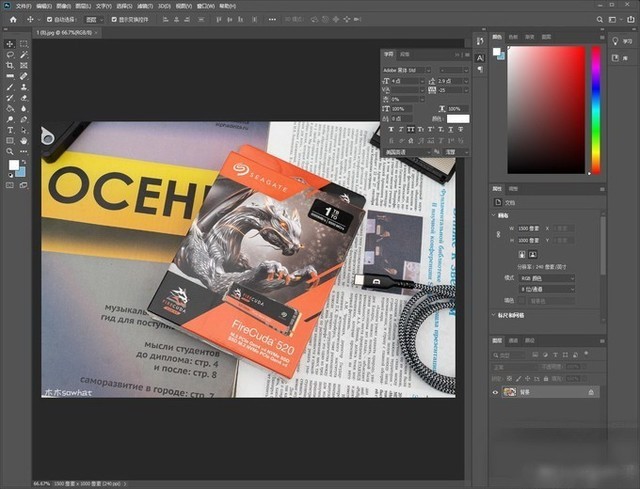This screenshot has height=489, width=640.
Task: Select the Pen tool
Action: point(24,119)
